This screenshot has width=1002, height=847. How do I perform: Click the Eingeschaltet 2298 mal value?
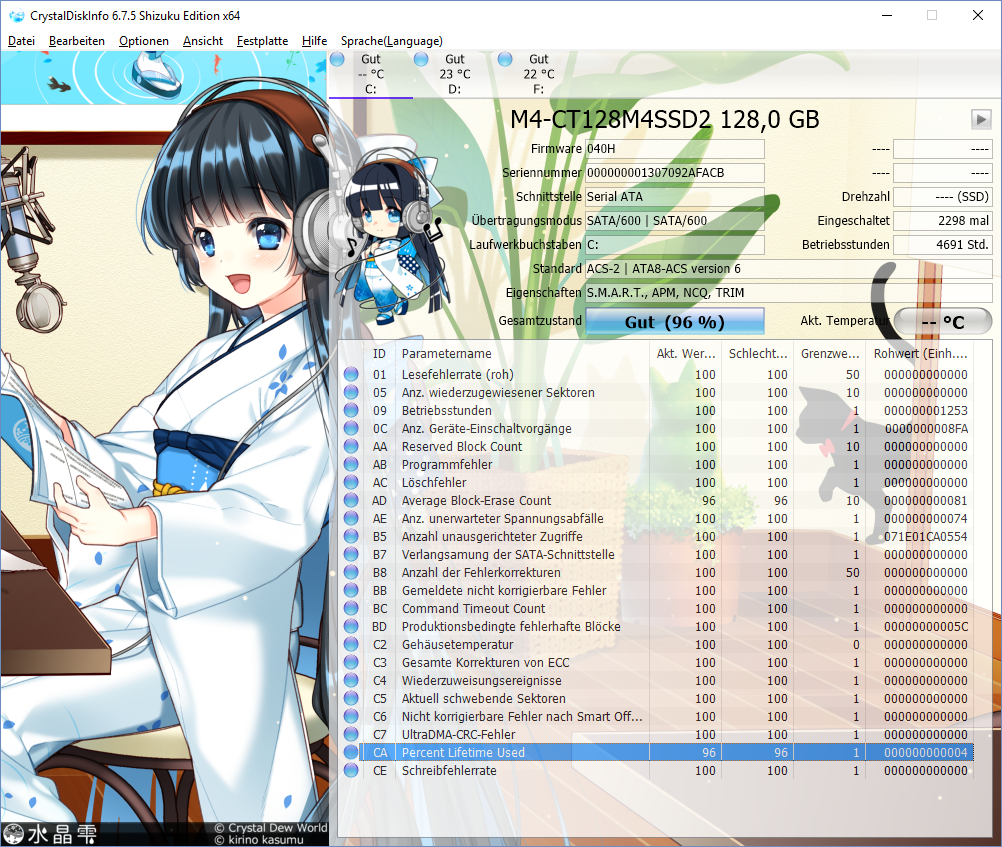(943, 221)
